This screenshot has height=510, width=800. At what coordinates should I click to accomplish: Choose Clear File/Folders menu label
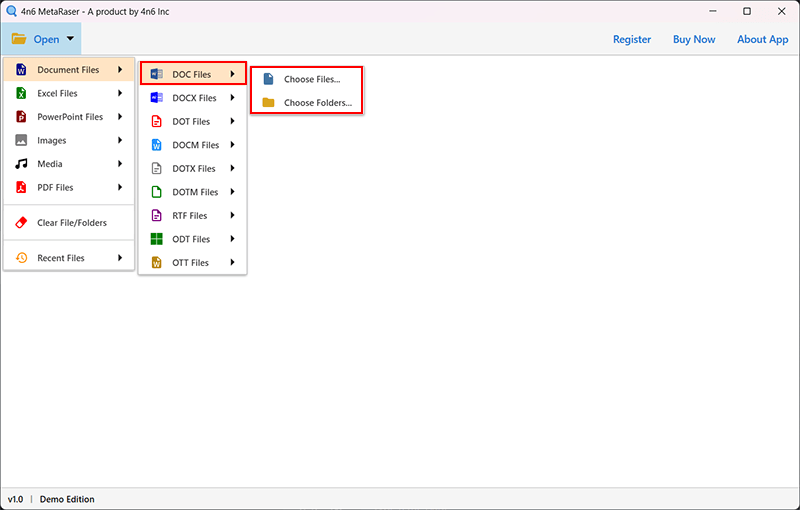(x=72, y=222)
